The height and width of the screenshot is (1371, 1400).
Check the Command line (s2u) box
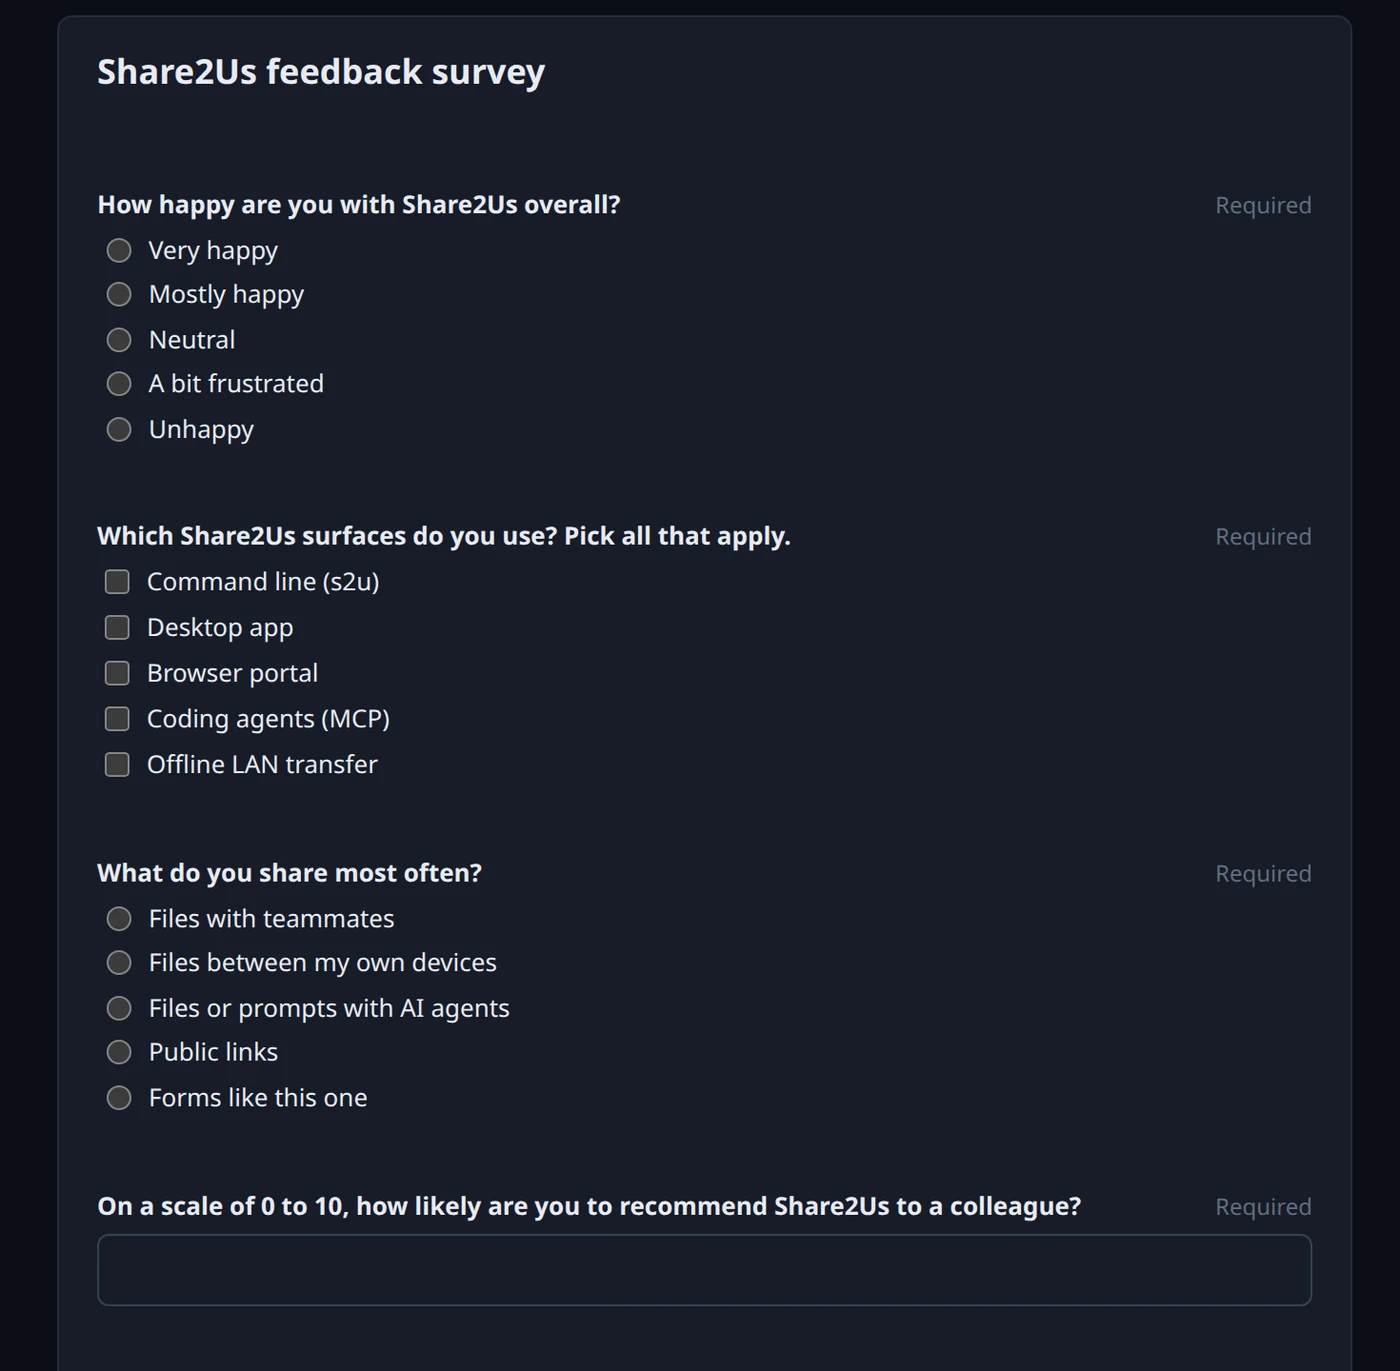117,582
